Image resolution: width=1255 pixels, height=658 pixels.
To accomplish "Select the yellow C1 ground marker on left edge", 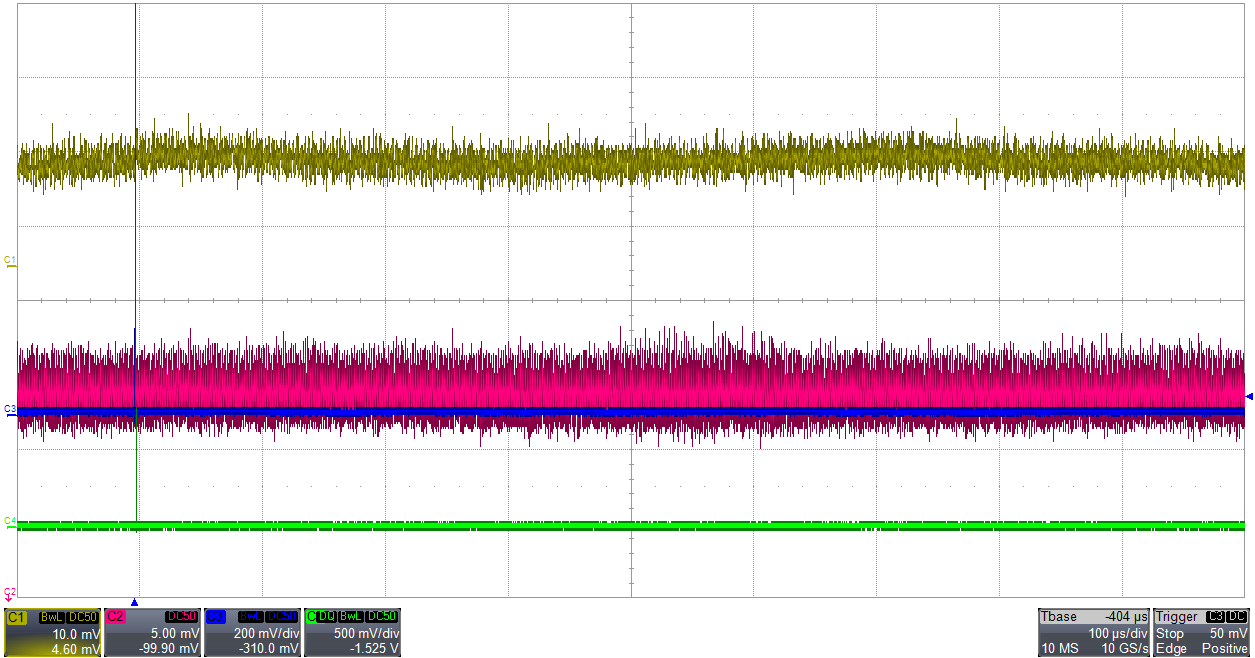I will pyautogui.click(x=10, y=262).
